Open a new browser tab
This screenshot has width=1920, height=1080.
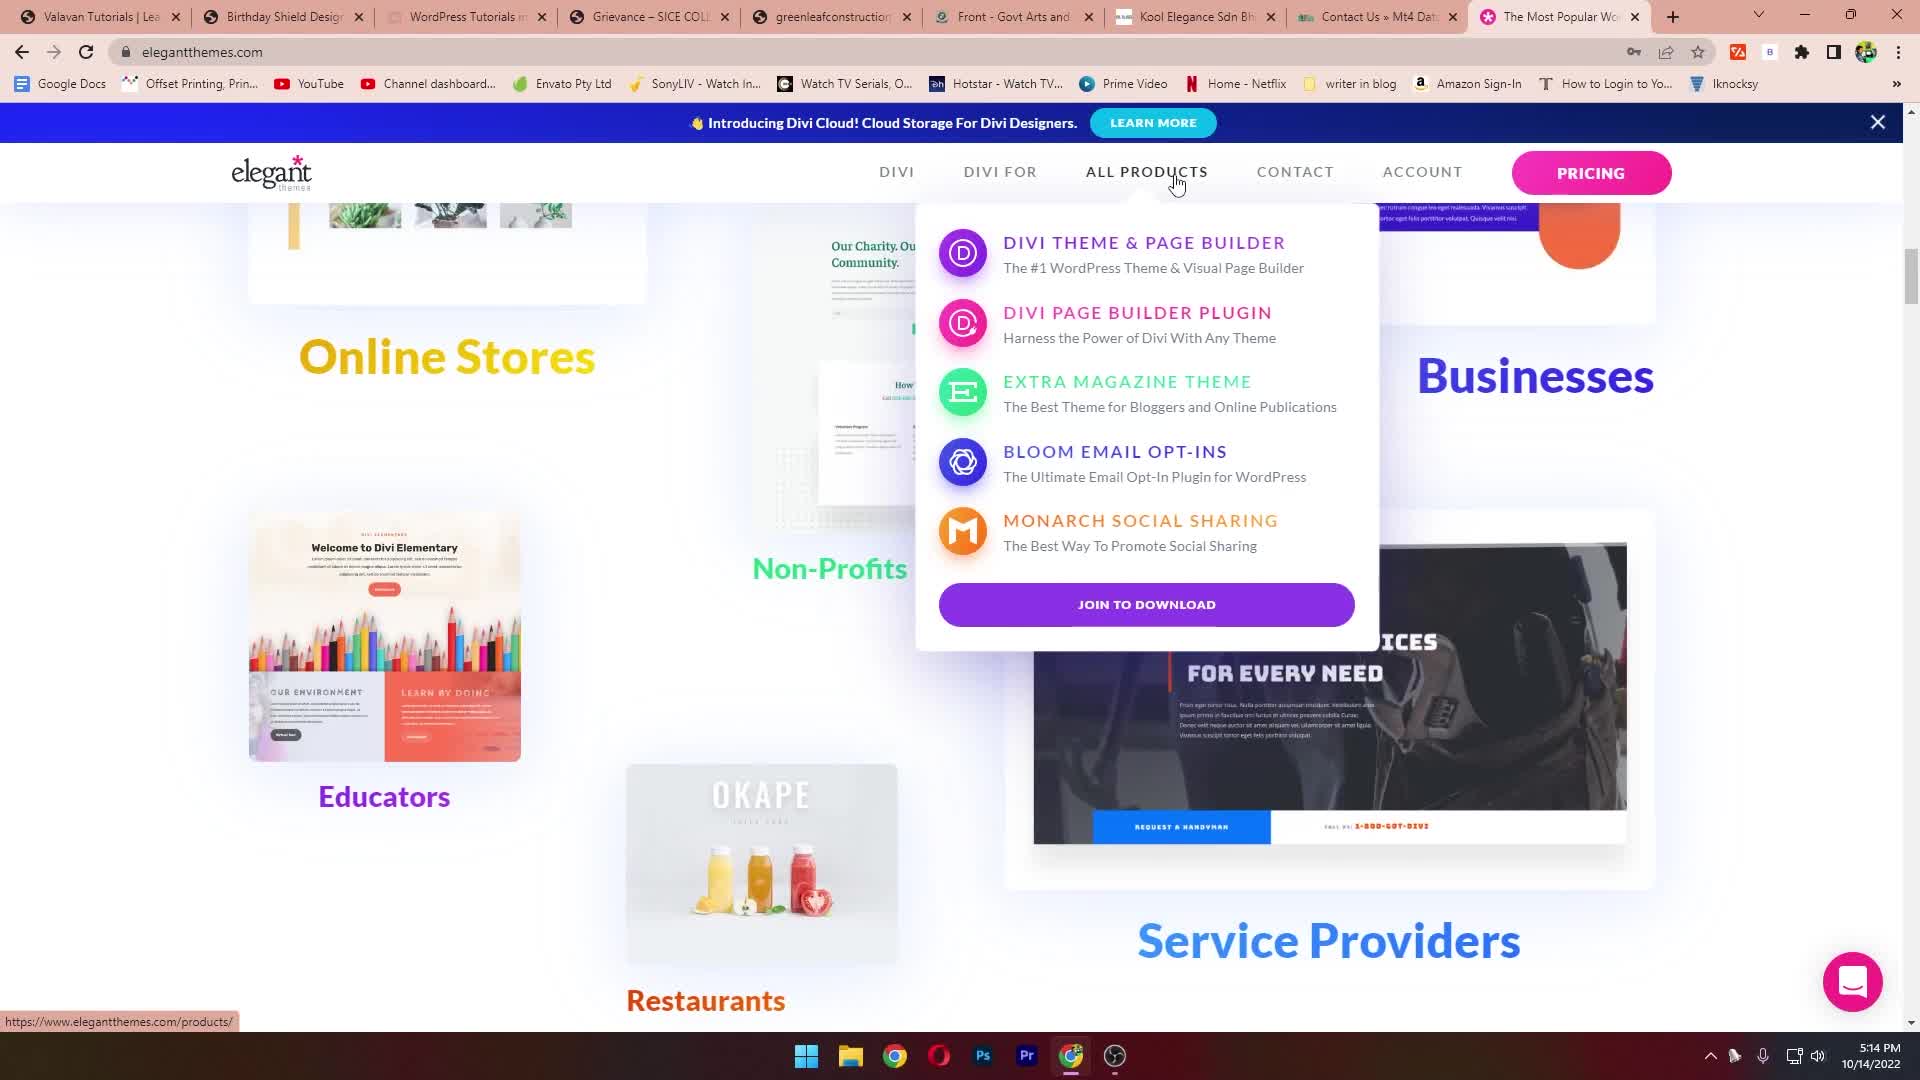pos(1672,17)
